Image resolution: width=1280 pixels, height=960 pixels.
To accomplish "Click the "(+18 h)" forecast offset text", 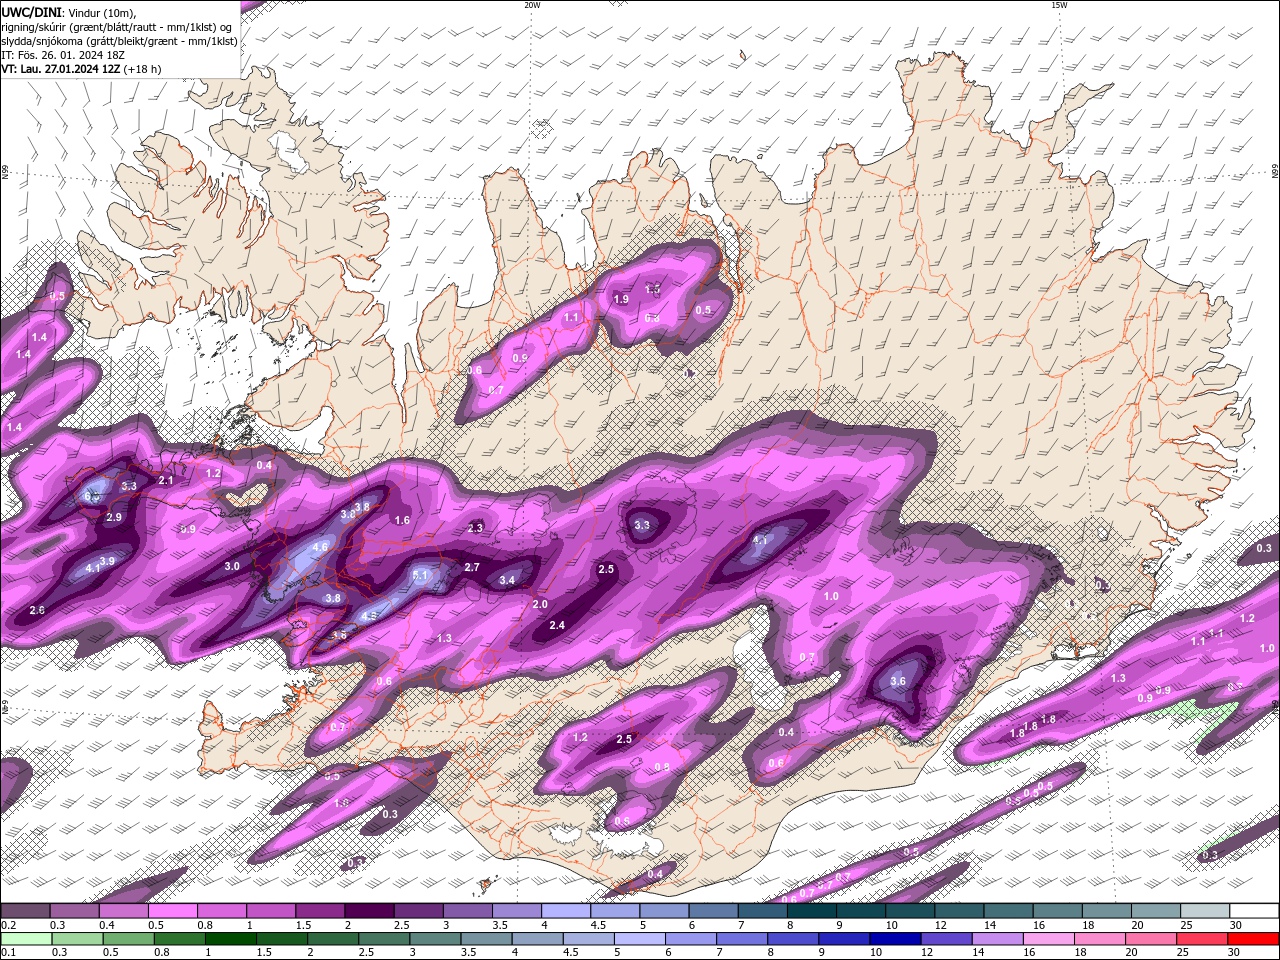I will point(143,69).
